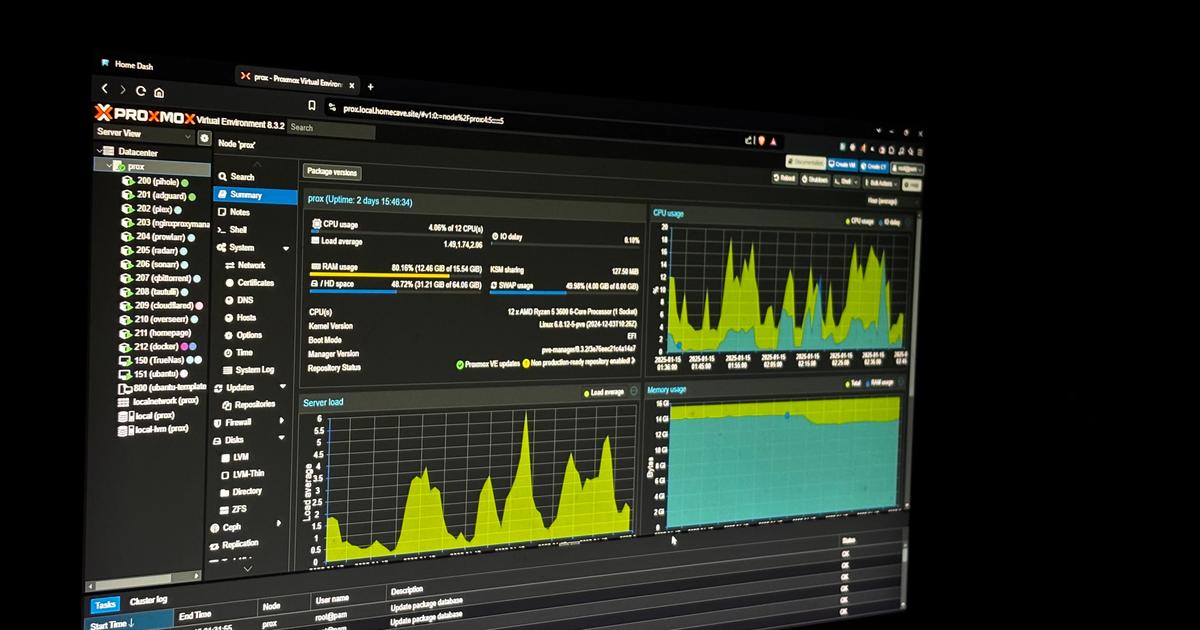Select container 207 (qbittorrent)
Viewport: 1200px width, 630px height.
click(x=162, y=277)
